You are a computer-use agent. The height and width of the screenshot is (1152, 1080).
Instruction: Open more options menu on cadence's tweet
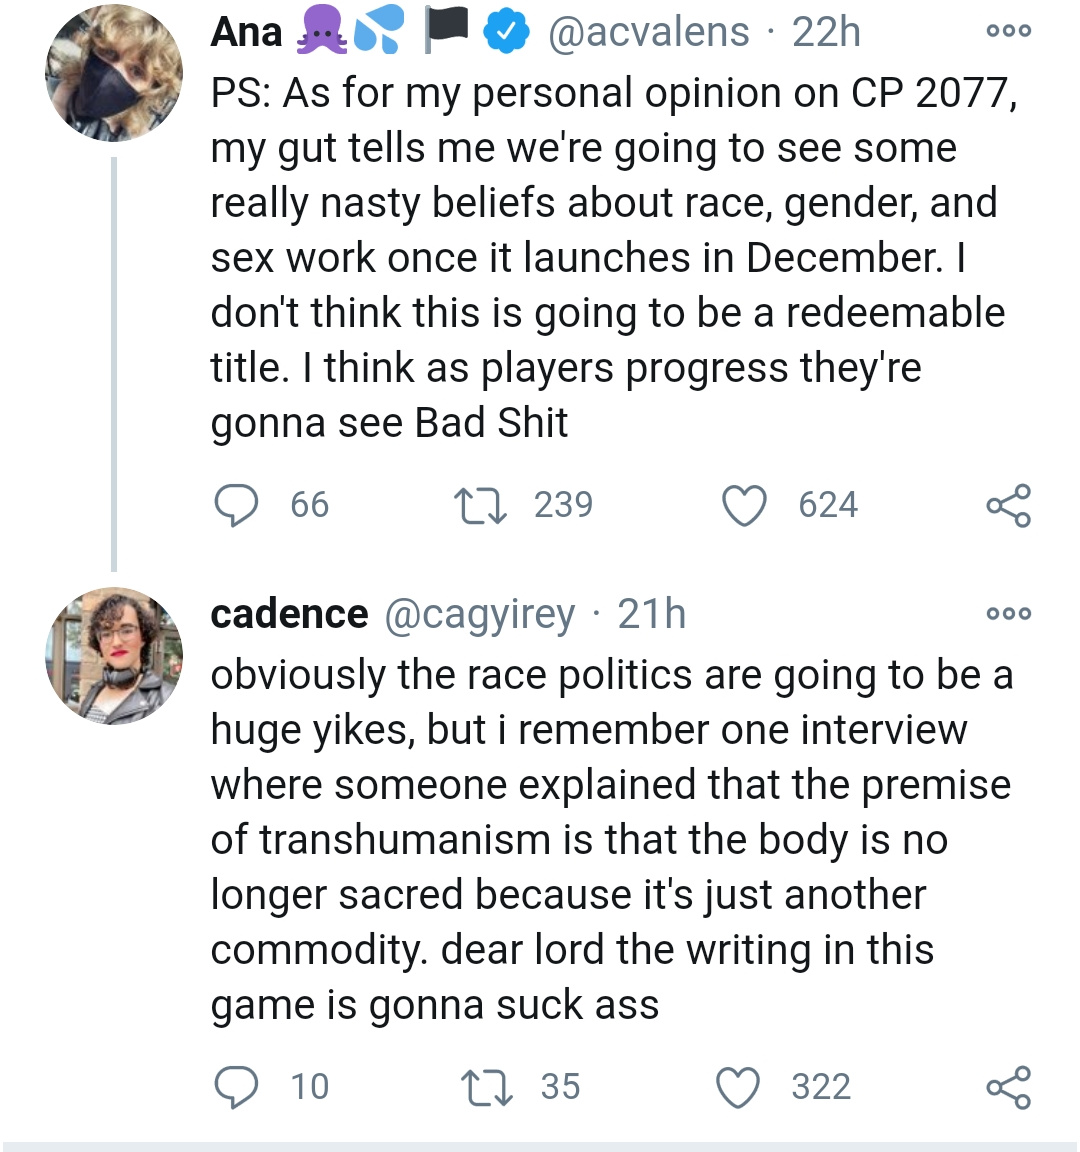click(x=1008, y=613)
